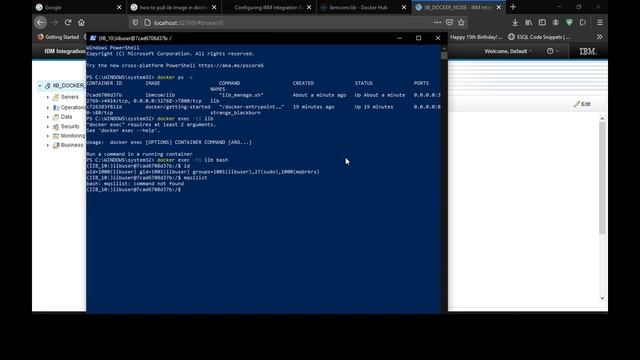Expand the Data tree node
Viewport: 640px width, 360px height.
[48, 117]
